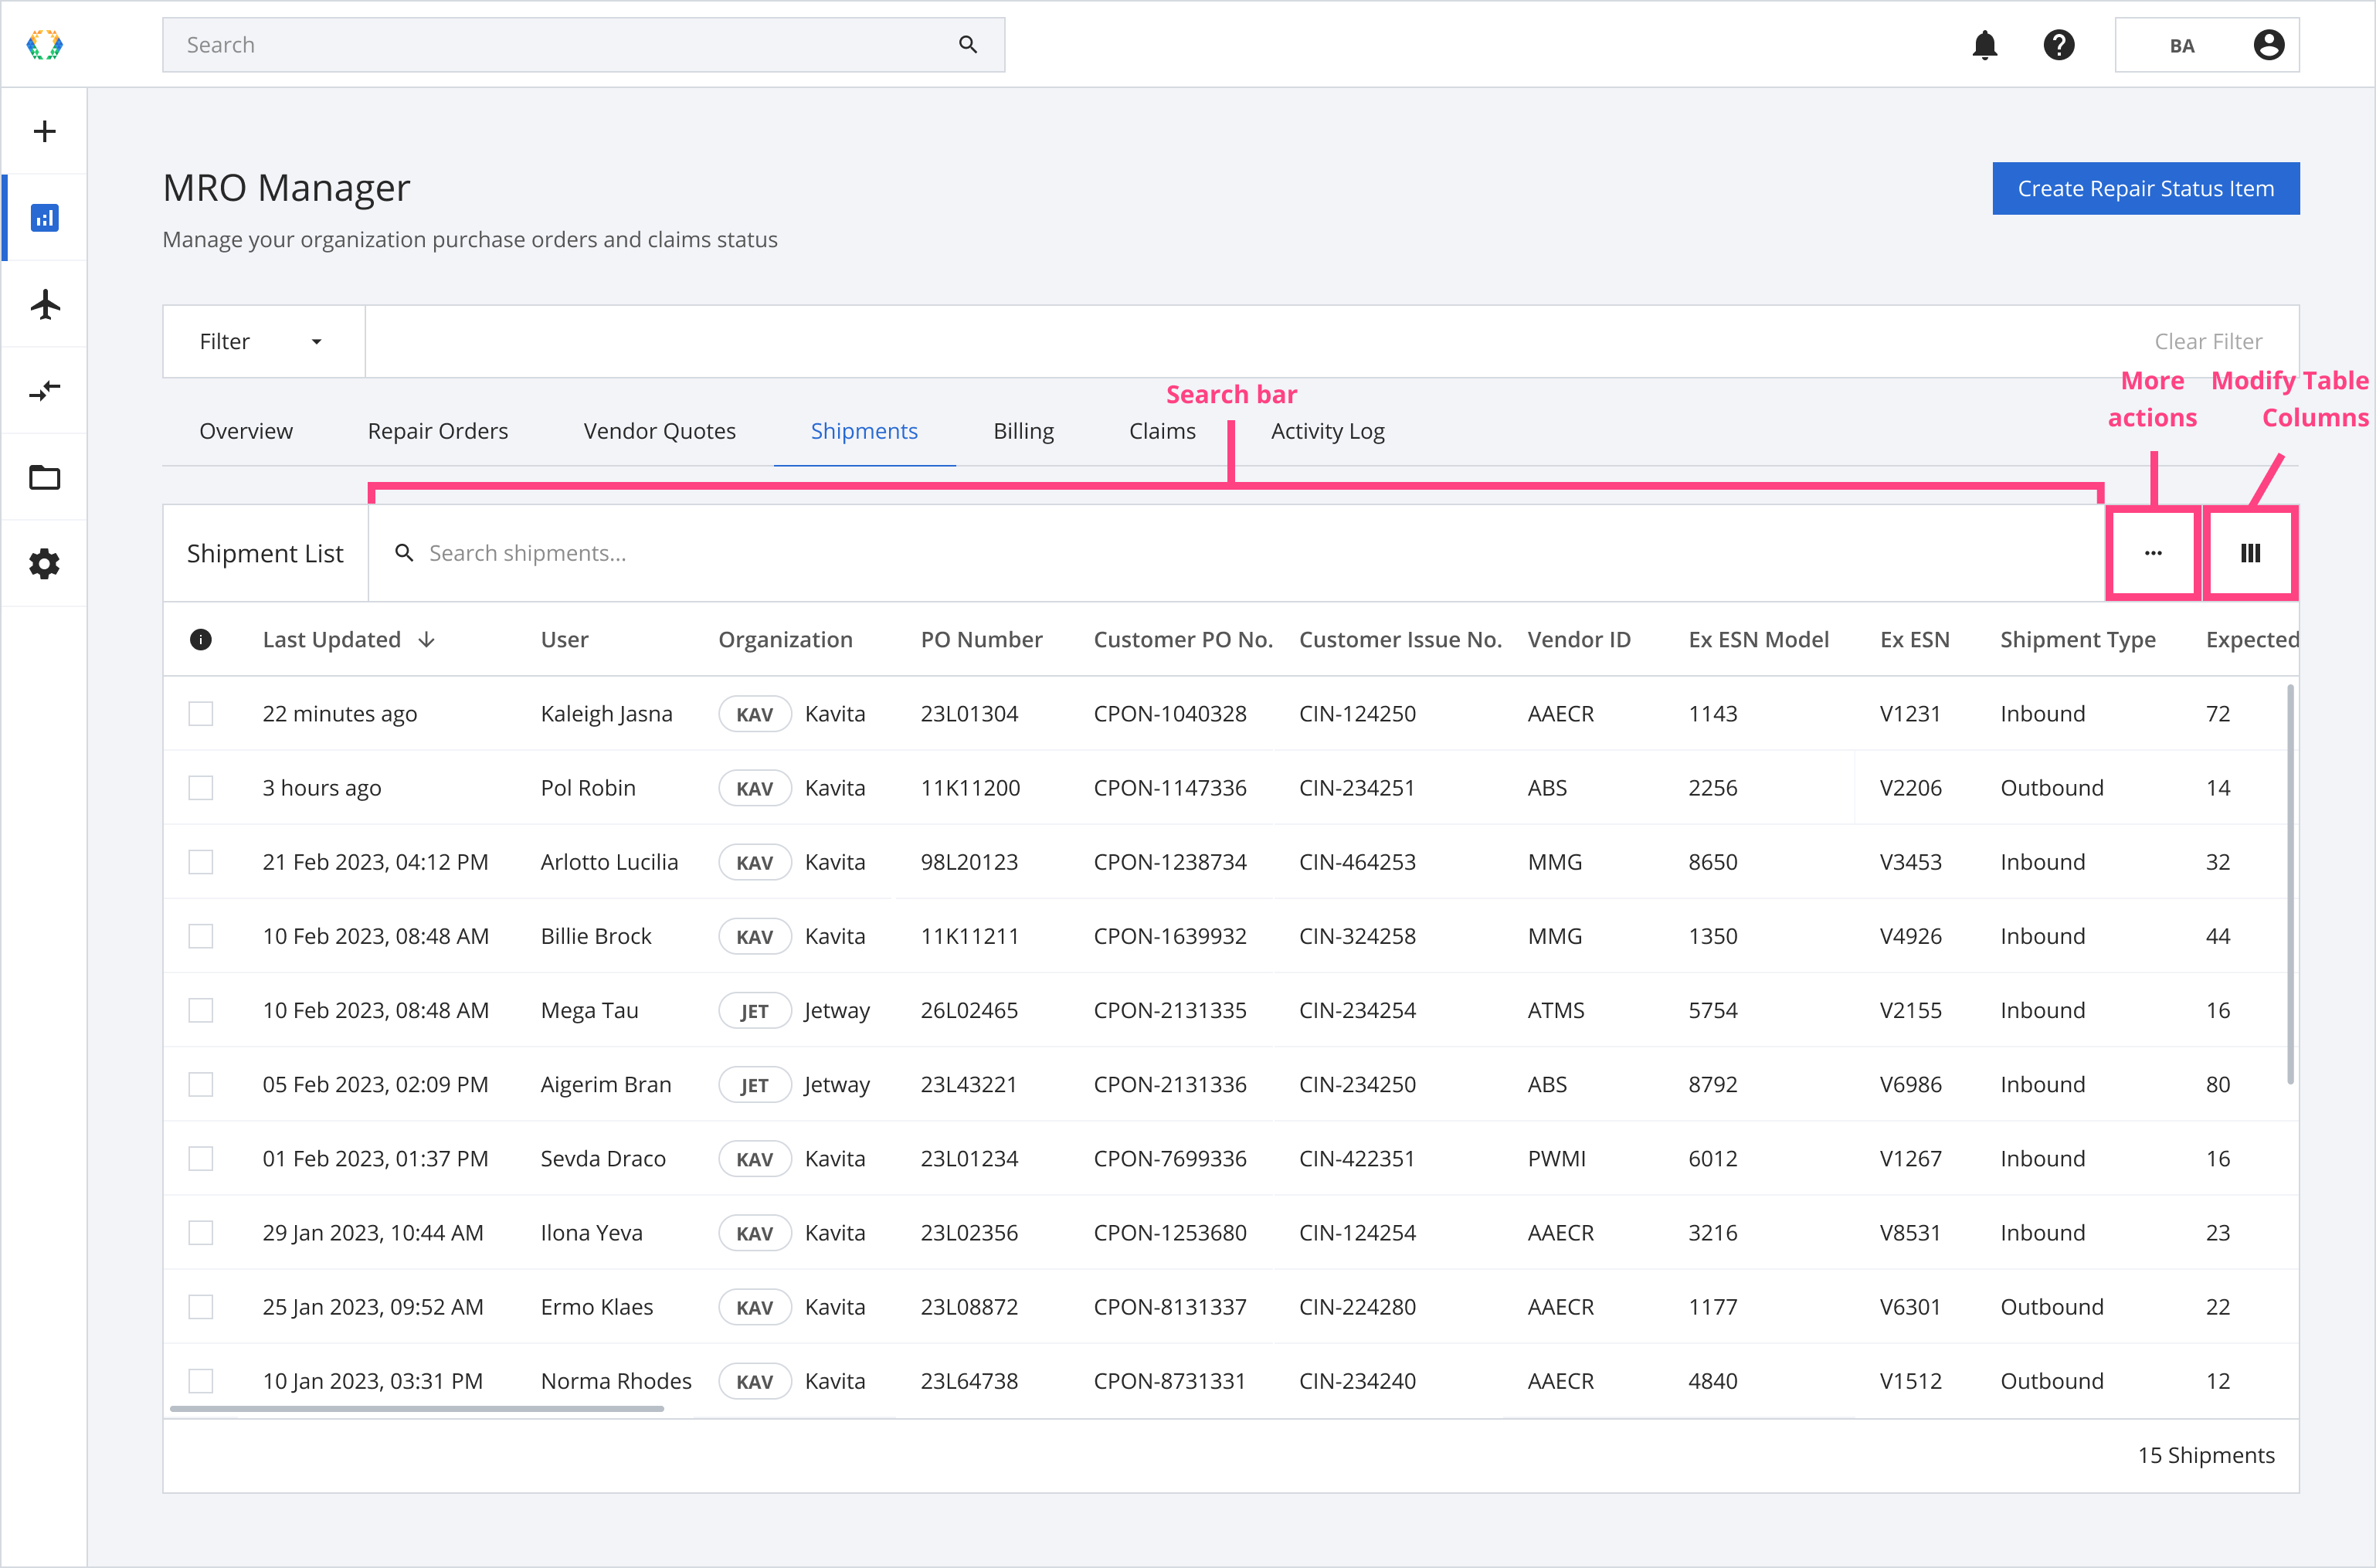Select checkbox for Aigerim Bran shipment
Viewport: 2376px width, 1568px height.
pos(201,1085)
